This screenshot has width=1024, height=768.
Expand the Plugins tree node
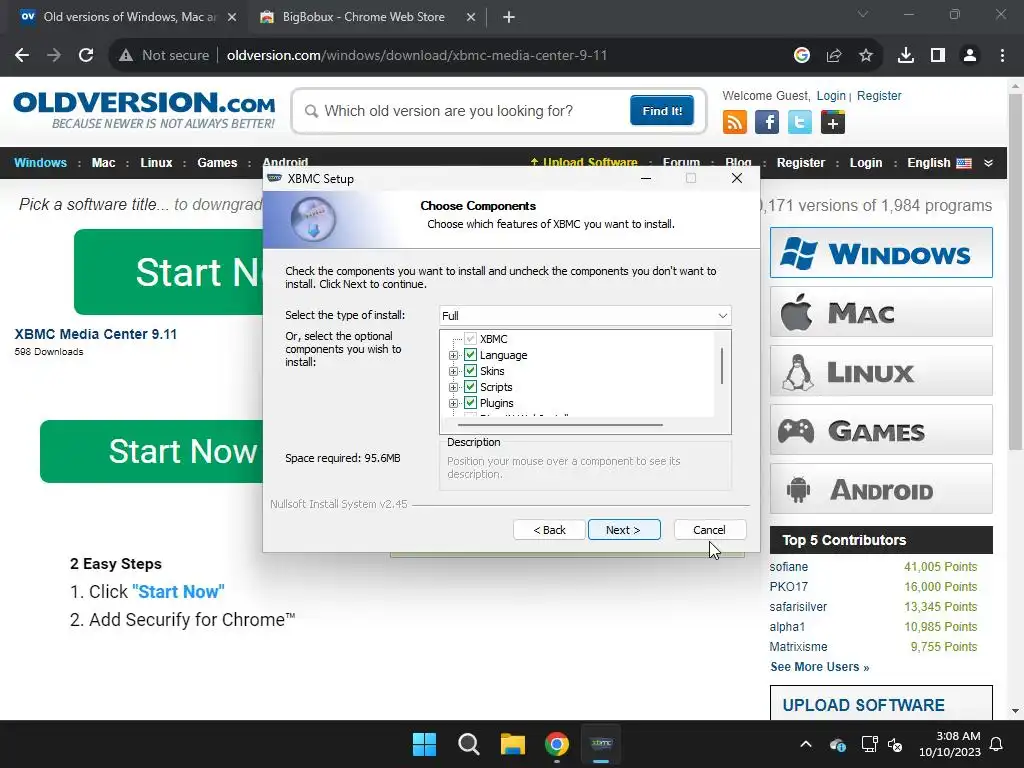[453, 403]
